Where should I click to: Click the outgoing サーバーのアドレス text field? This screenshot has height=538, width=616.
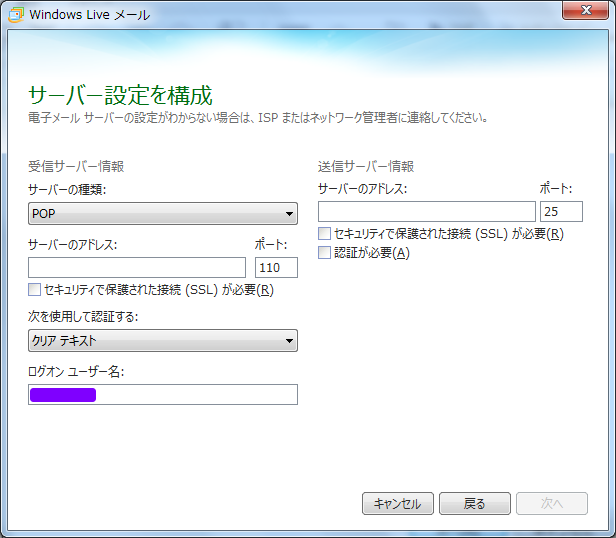[427, 211]
